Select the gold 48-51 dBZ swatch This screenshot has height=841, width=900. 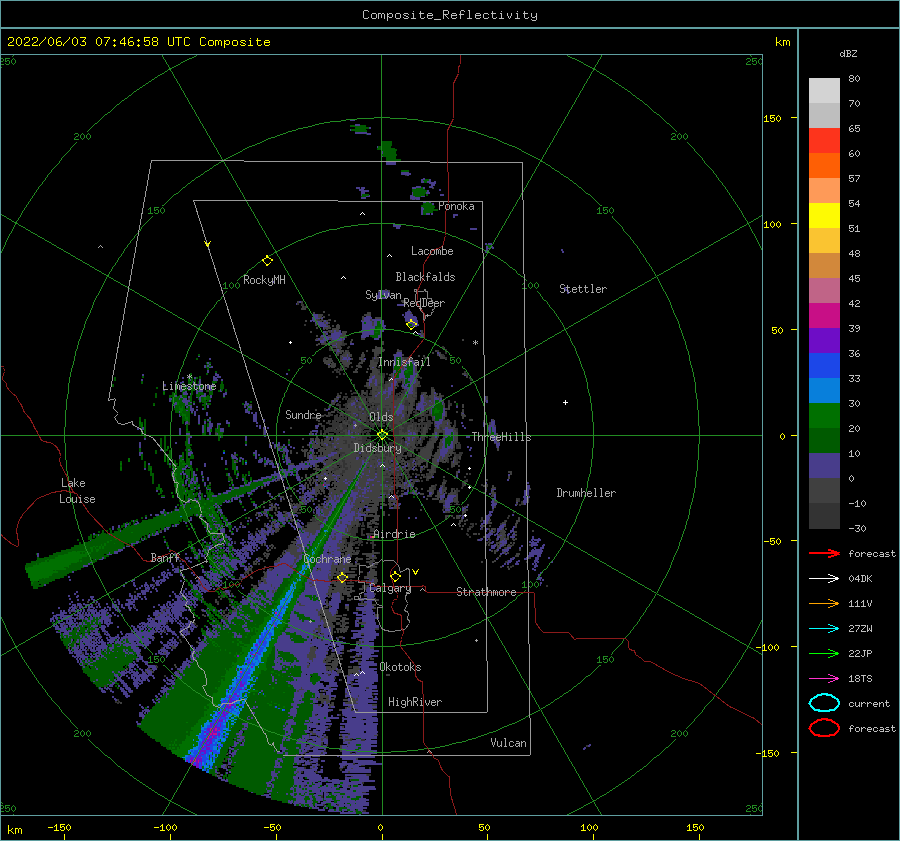coord(824,240)
